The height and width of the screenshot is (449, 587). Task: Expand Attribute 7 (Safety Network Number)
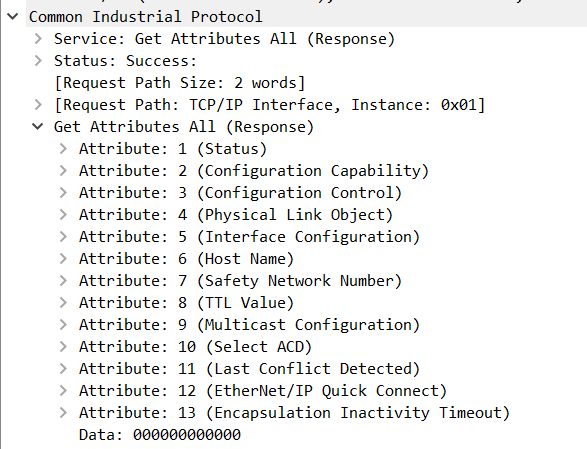[x=63, y=280]
